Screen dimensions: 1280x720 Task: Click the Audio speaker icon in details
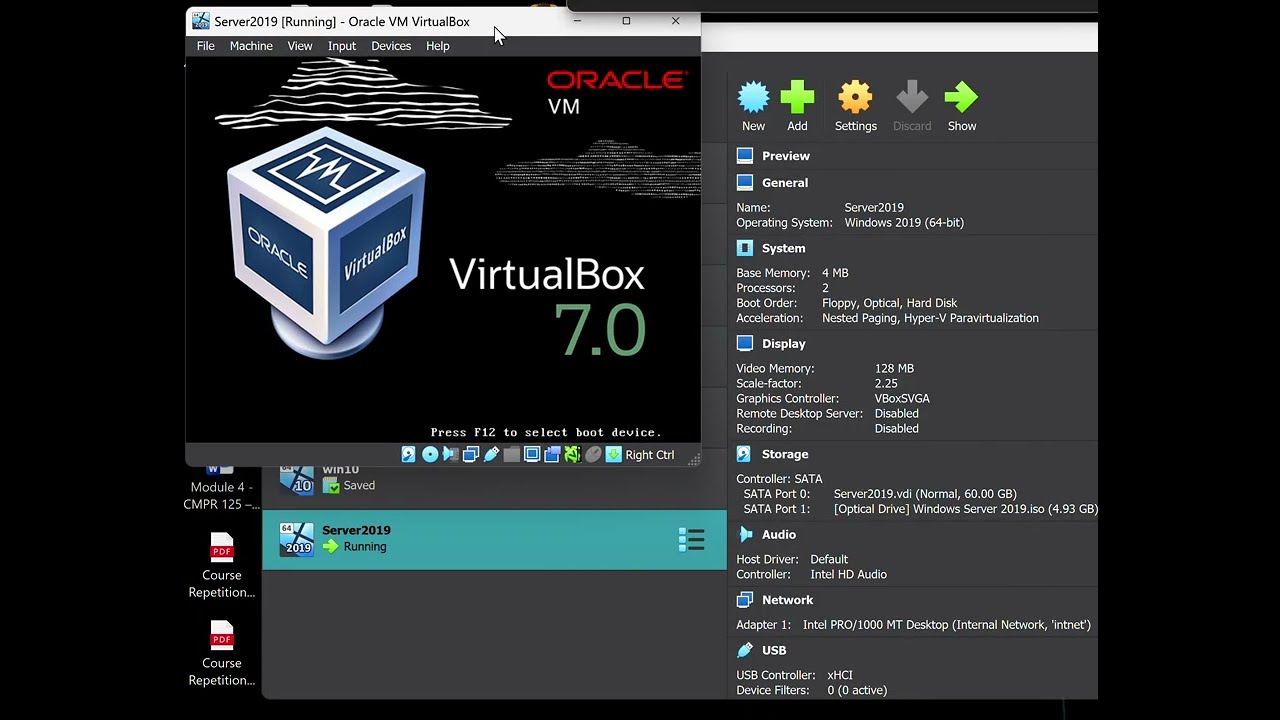pos(745,535)
